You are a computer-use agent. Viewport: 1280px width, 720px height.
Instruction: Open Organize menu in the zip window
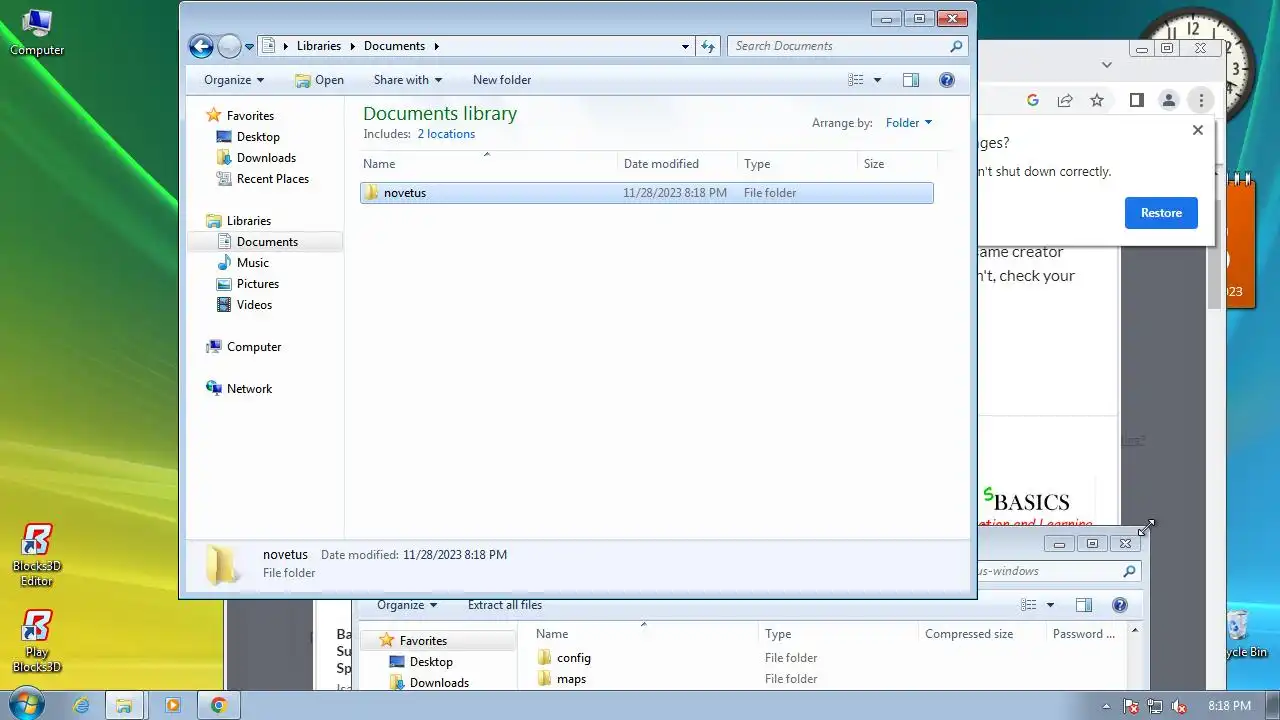pyautogui.click(x=407, y=605)
